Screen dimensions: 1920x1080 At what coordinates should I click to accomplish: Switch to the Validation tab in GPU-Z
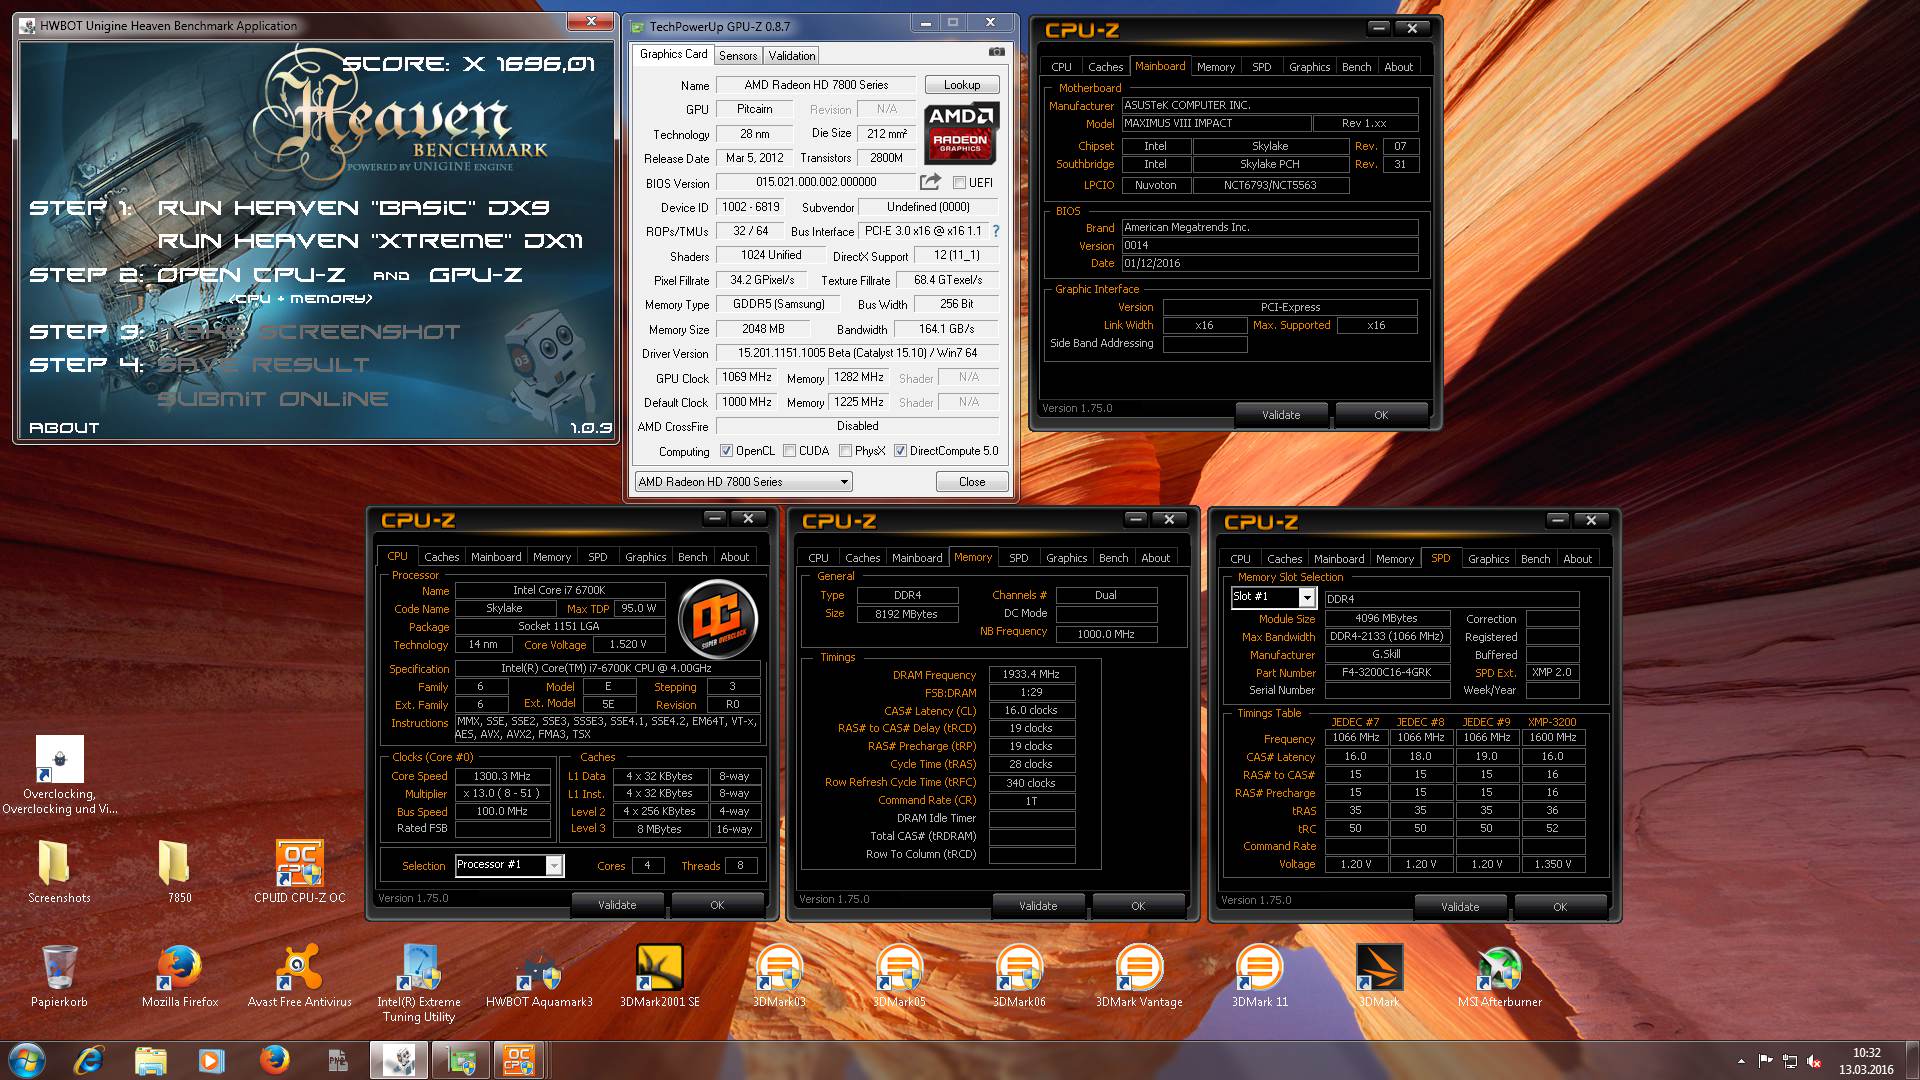pos(792,56)
